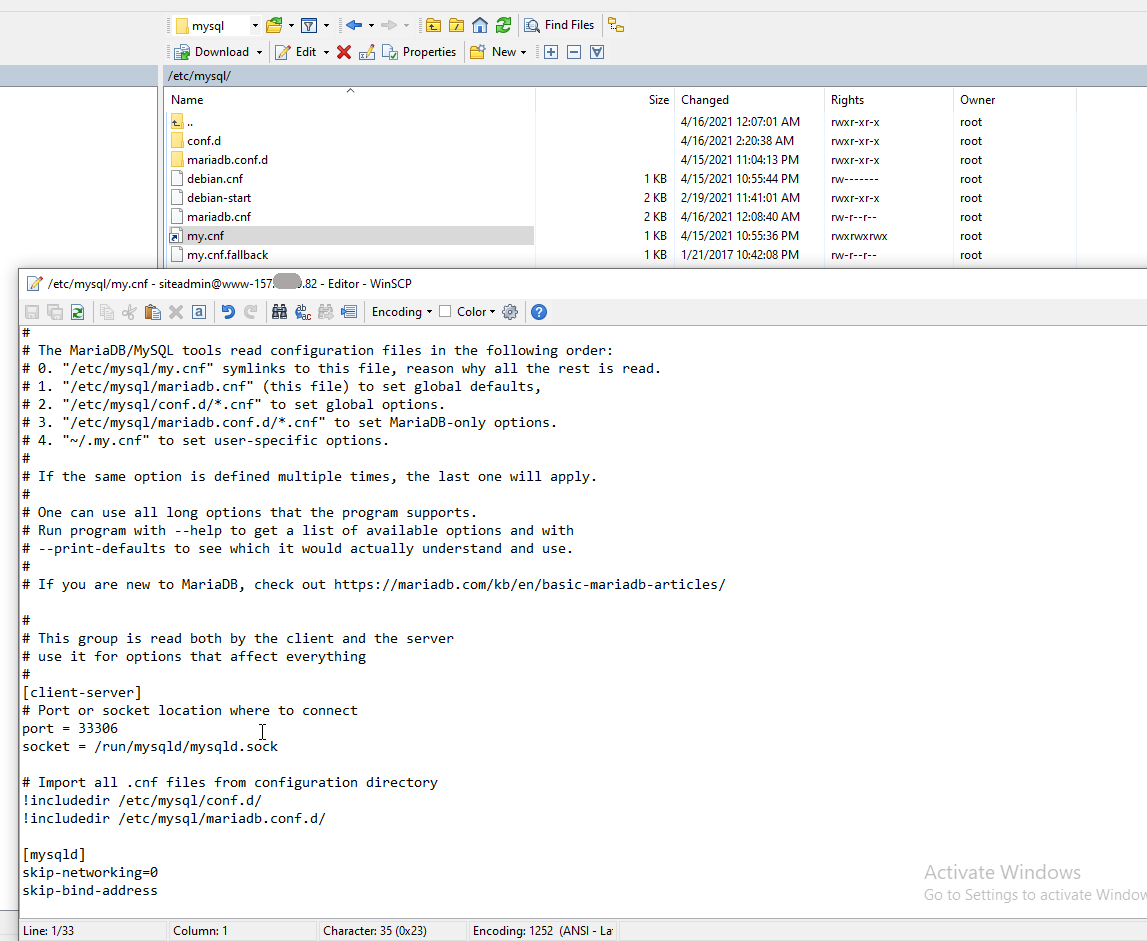The height and width of the screenshot is (941, 1147).
Task: Expand the Edit dropdown arrow
Action: (x=326, y=53)
